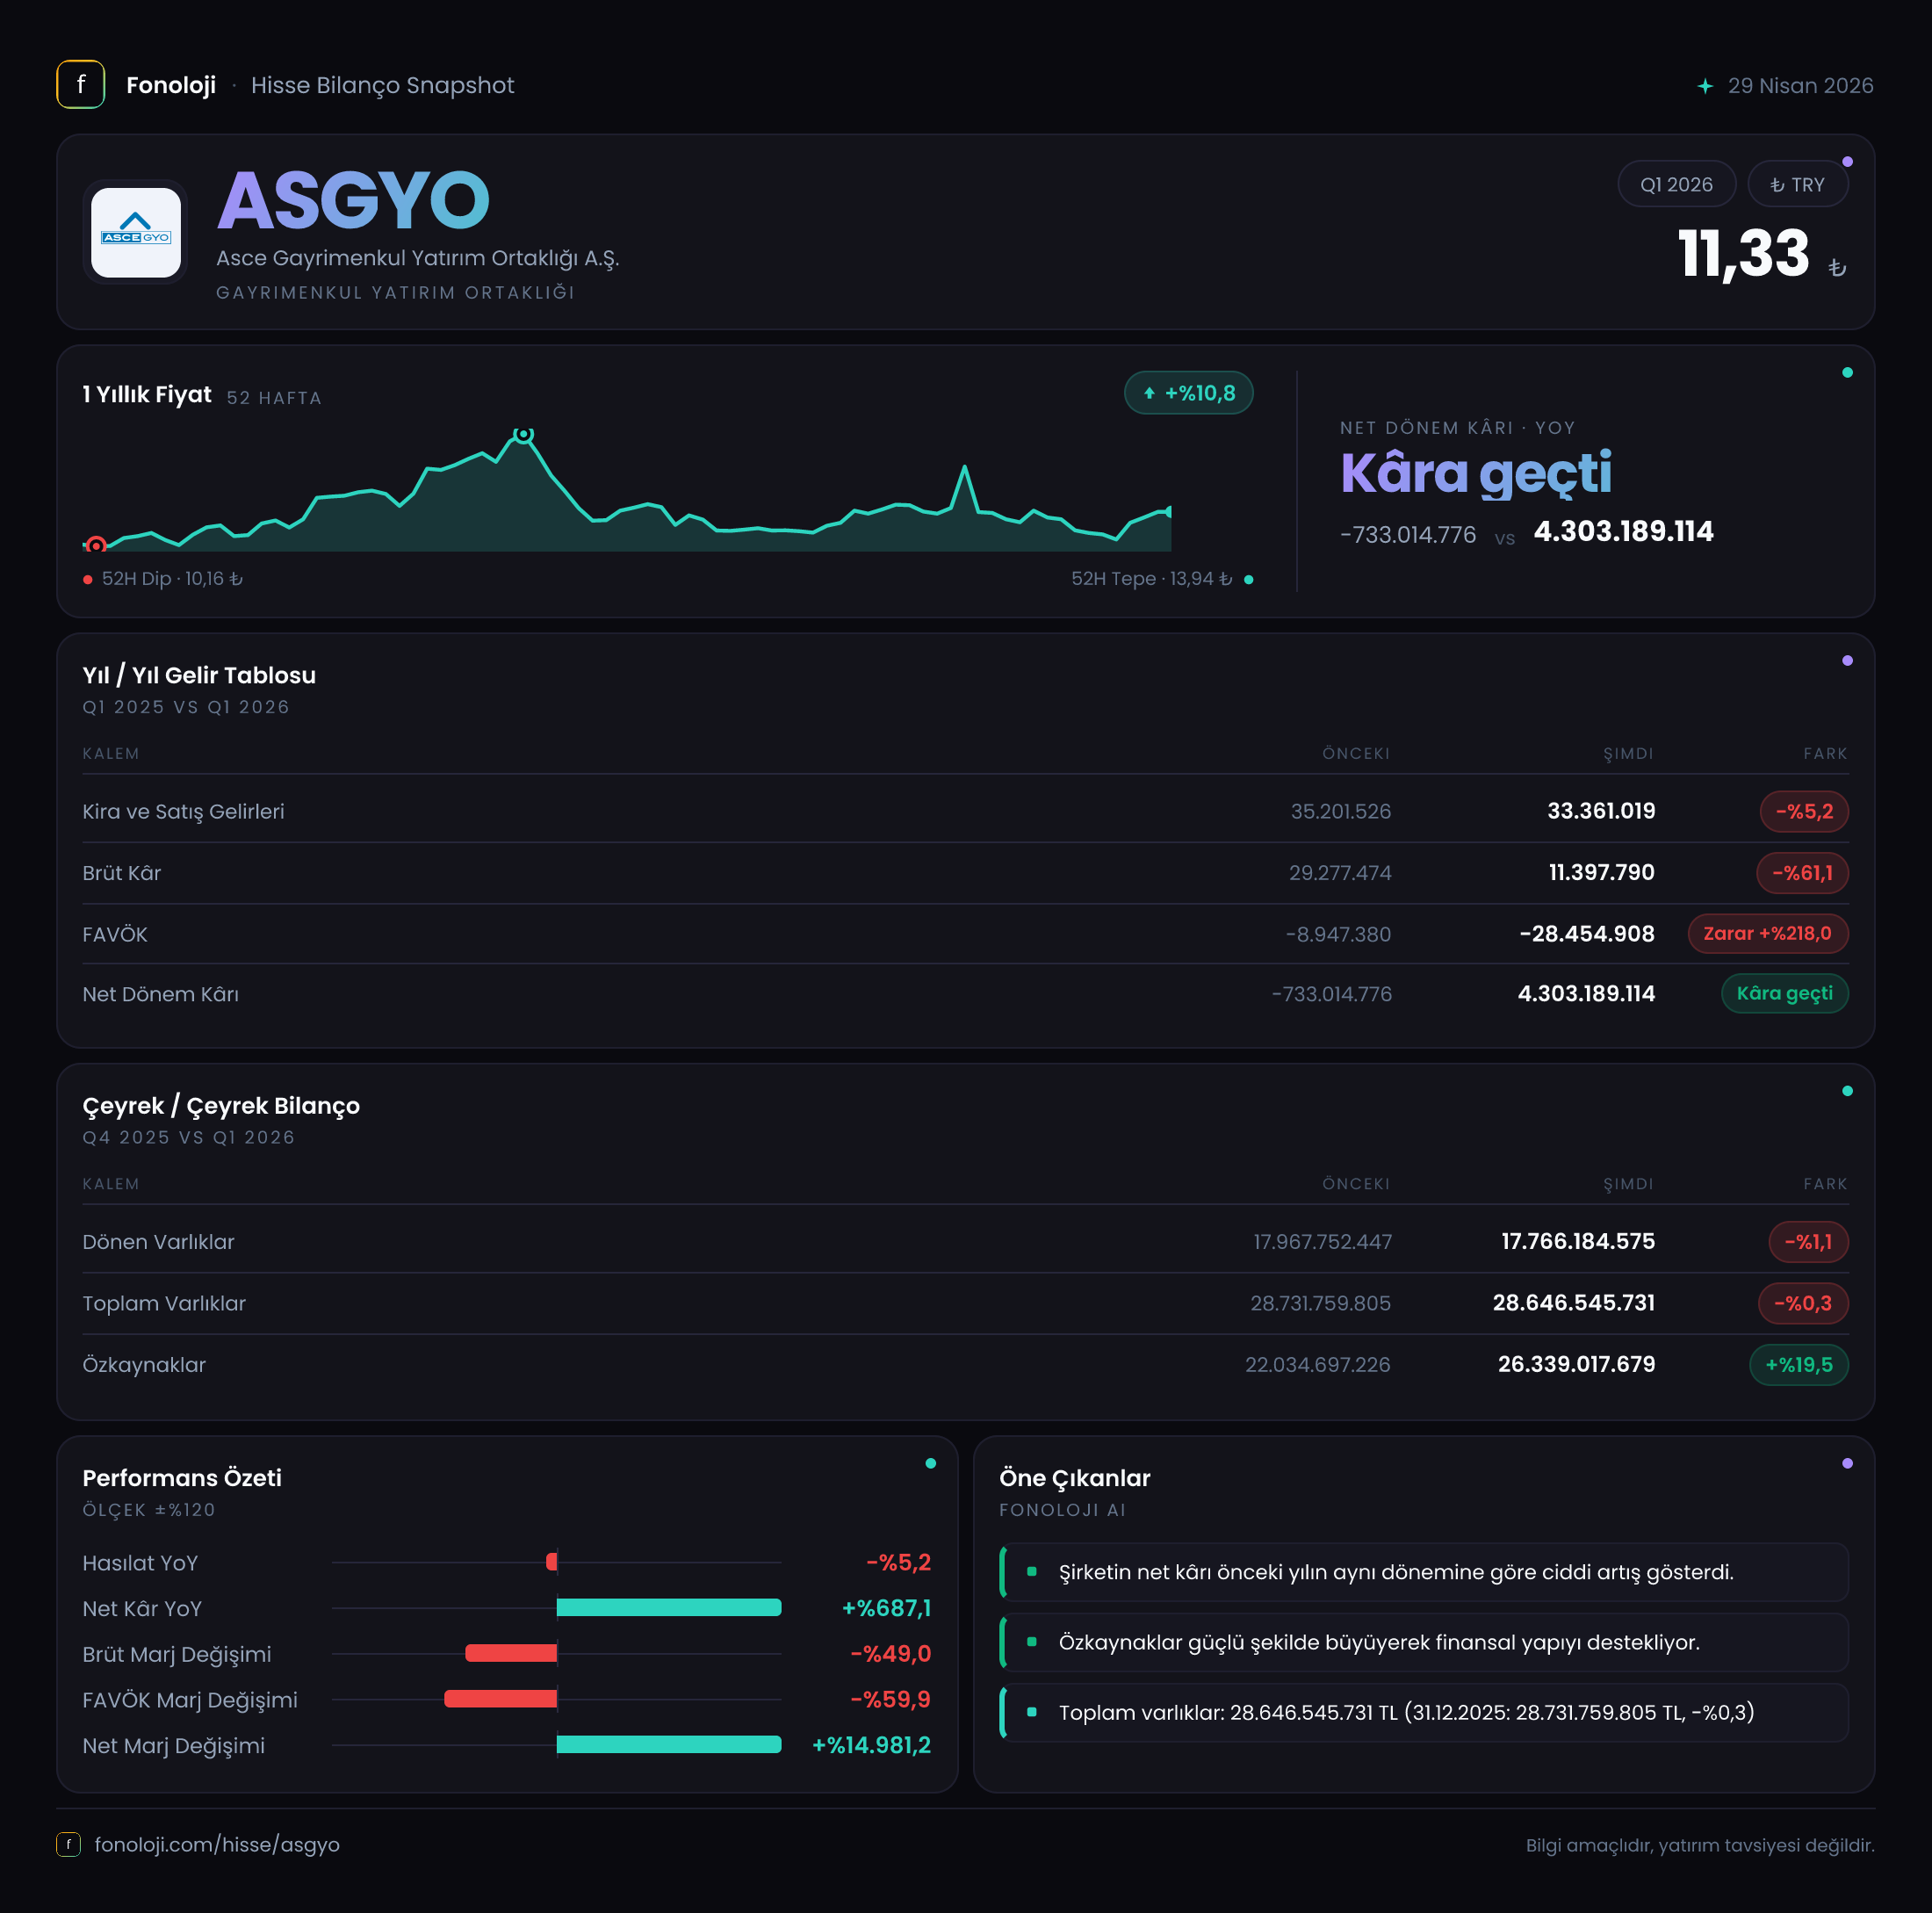The height and width of the screenshot is (1913, 1932).
Task: Click the red 52-week low marker on the chart
Action: click(96, 545)
